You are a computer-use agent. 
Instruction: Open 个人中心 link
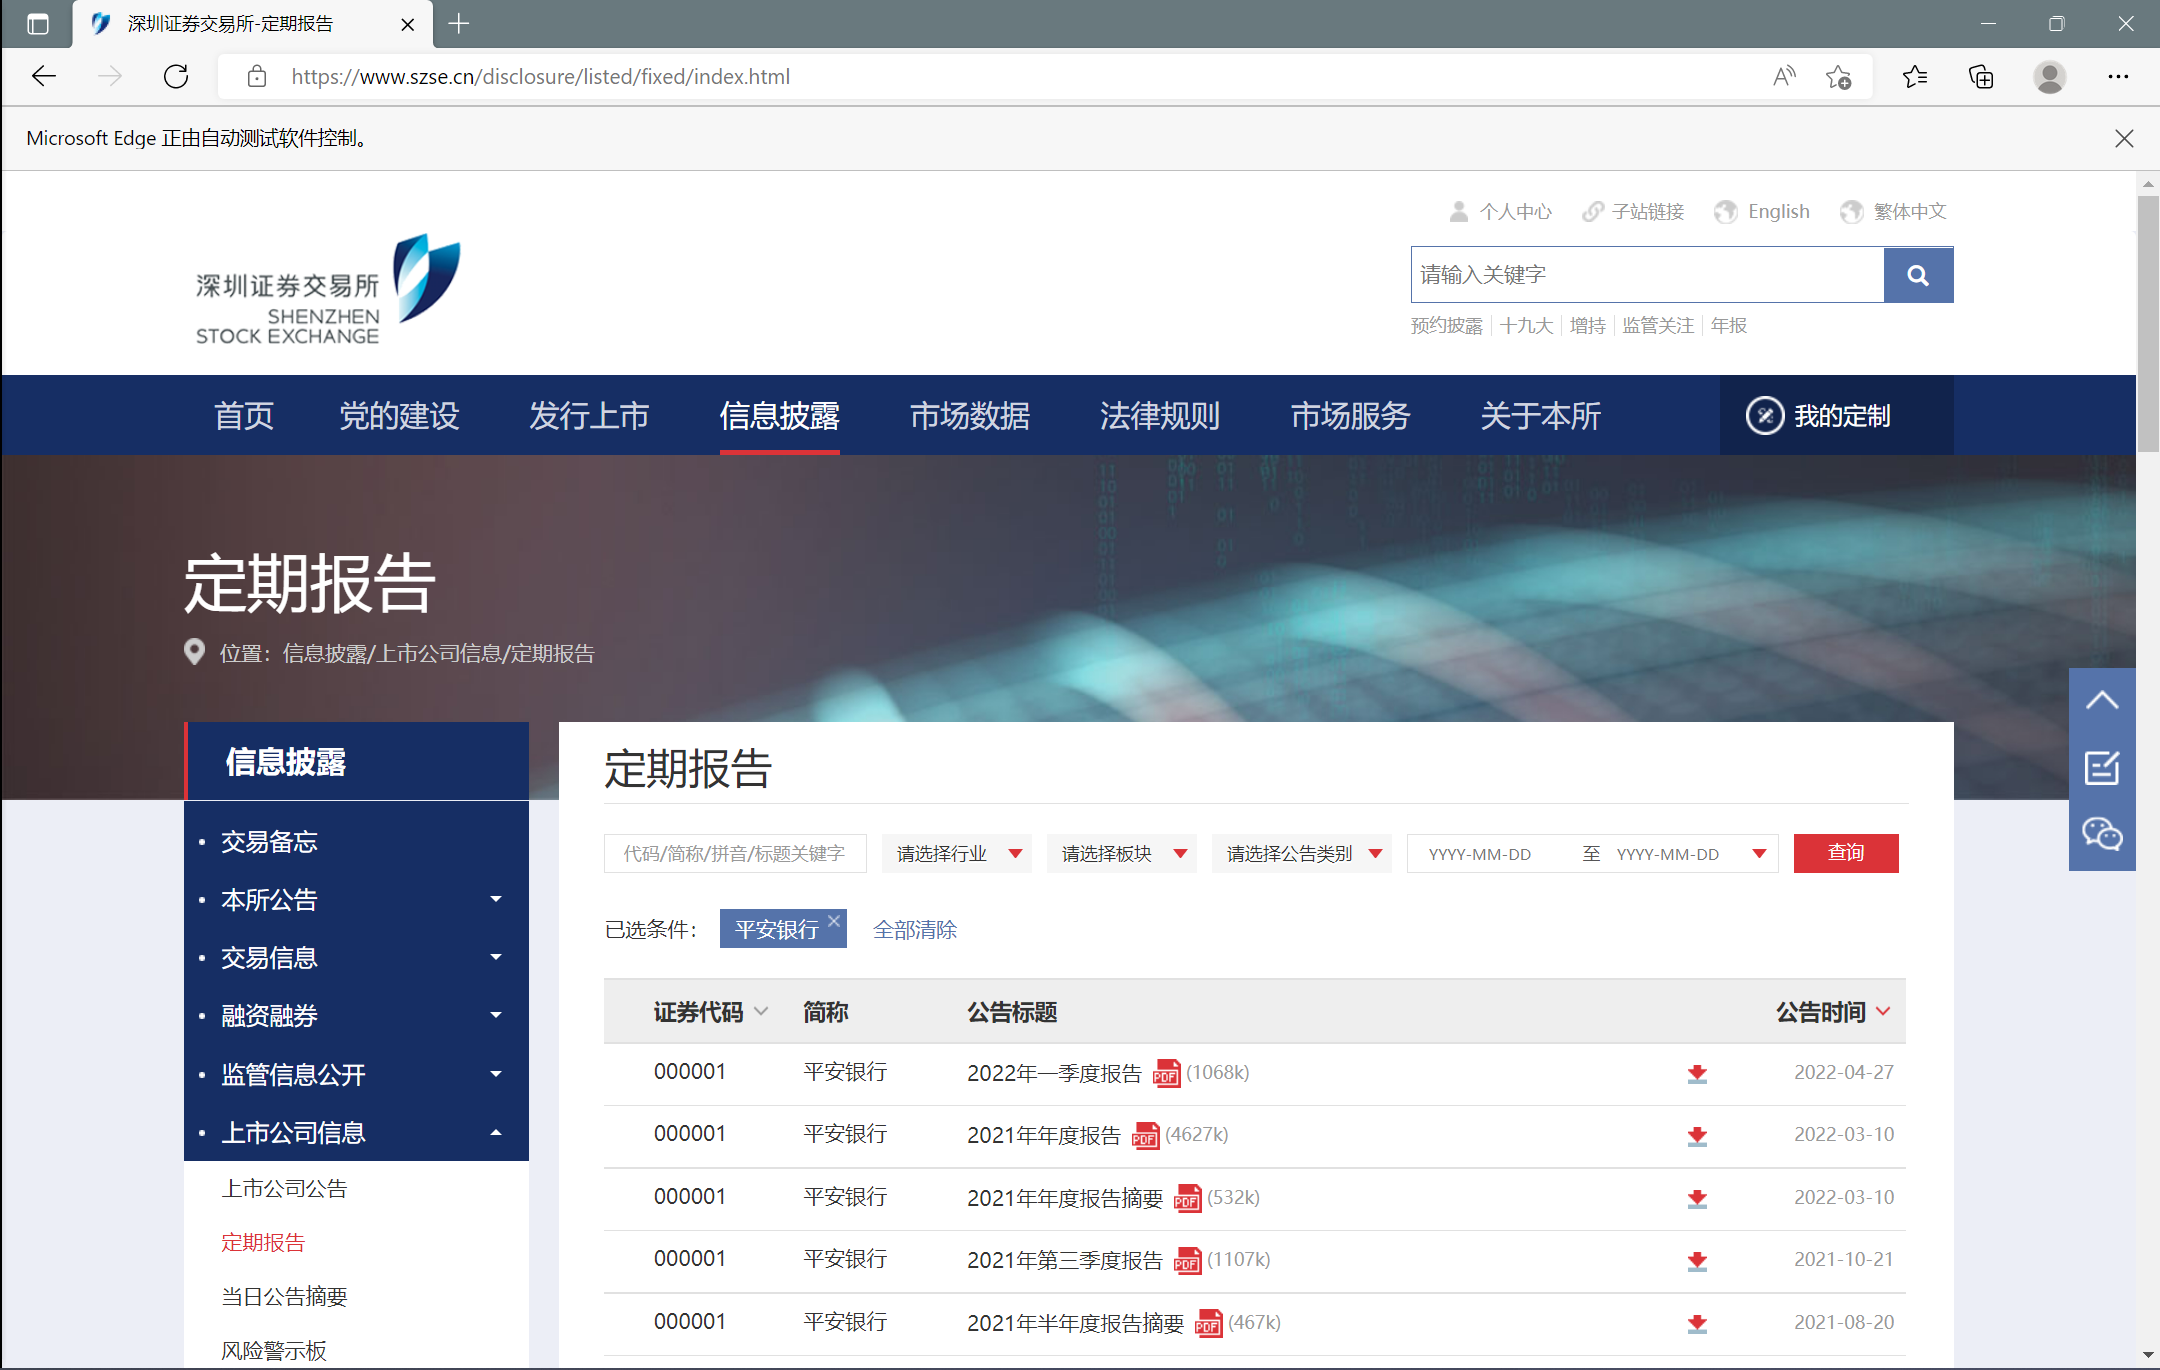pos(1501,212)
